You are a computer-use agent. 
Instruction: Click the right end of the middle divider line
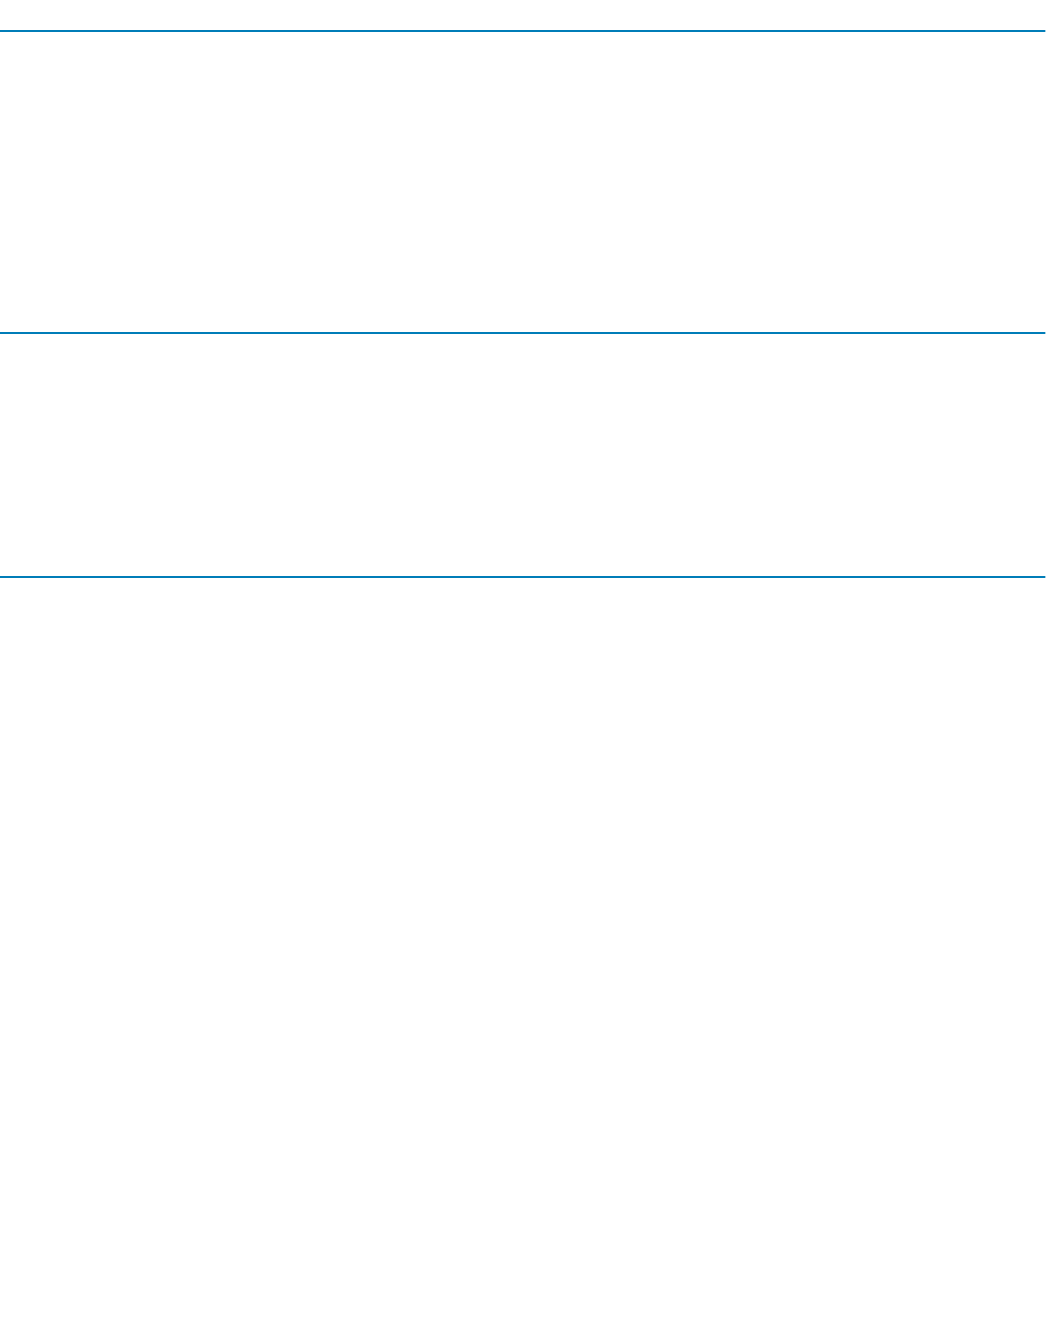[x=1041, y=332]
